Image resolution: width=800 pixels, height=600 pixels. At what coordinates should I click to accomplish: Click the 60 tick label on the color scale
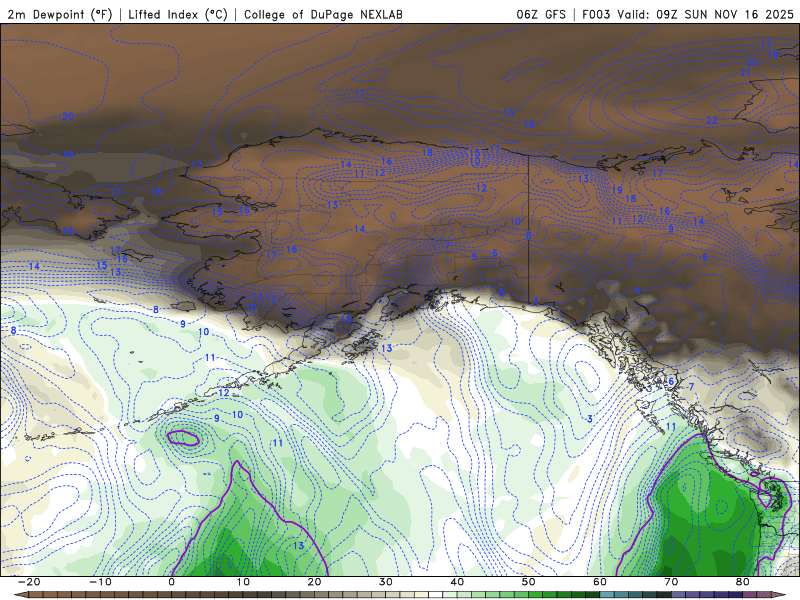point(600,582)
